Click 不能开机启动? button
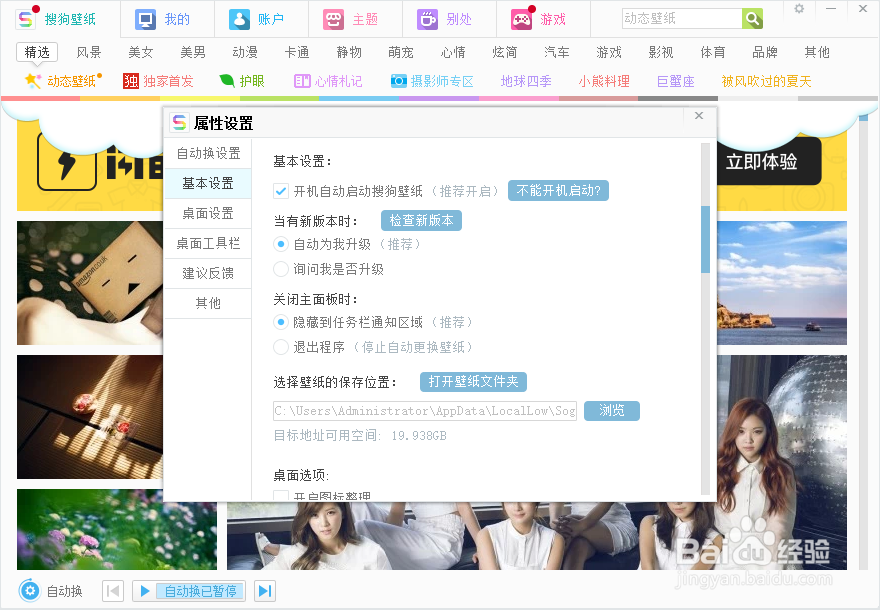 (558, 191)
